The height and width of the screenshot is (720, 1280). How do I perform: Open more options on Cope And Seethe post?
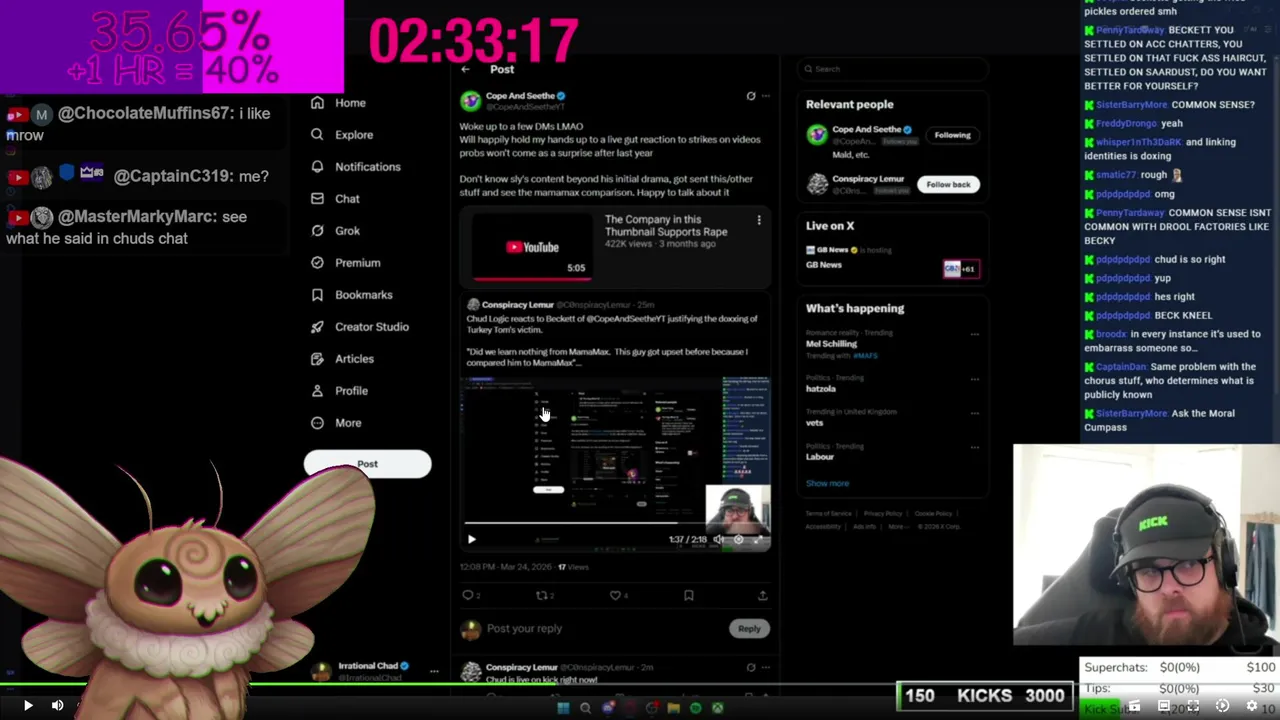[766, 96]
